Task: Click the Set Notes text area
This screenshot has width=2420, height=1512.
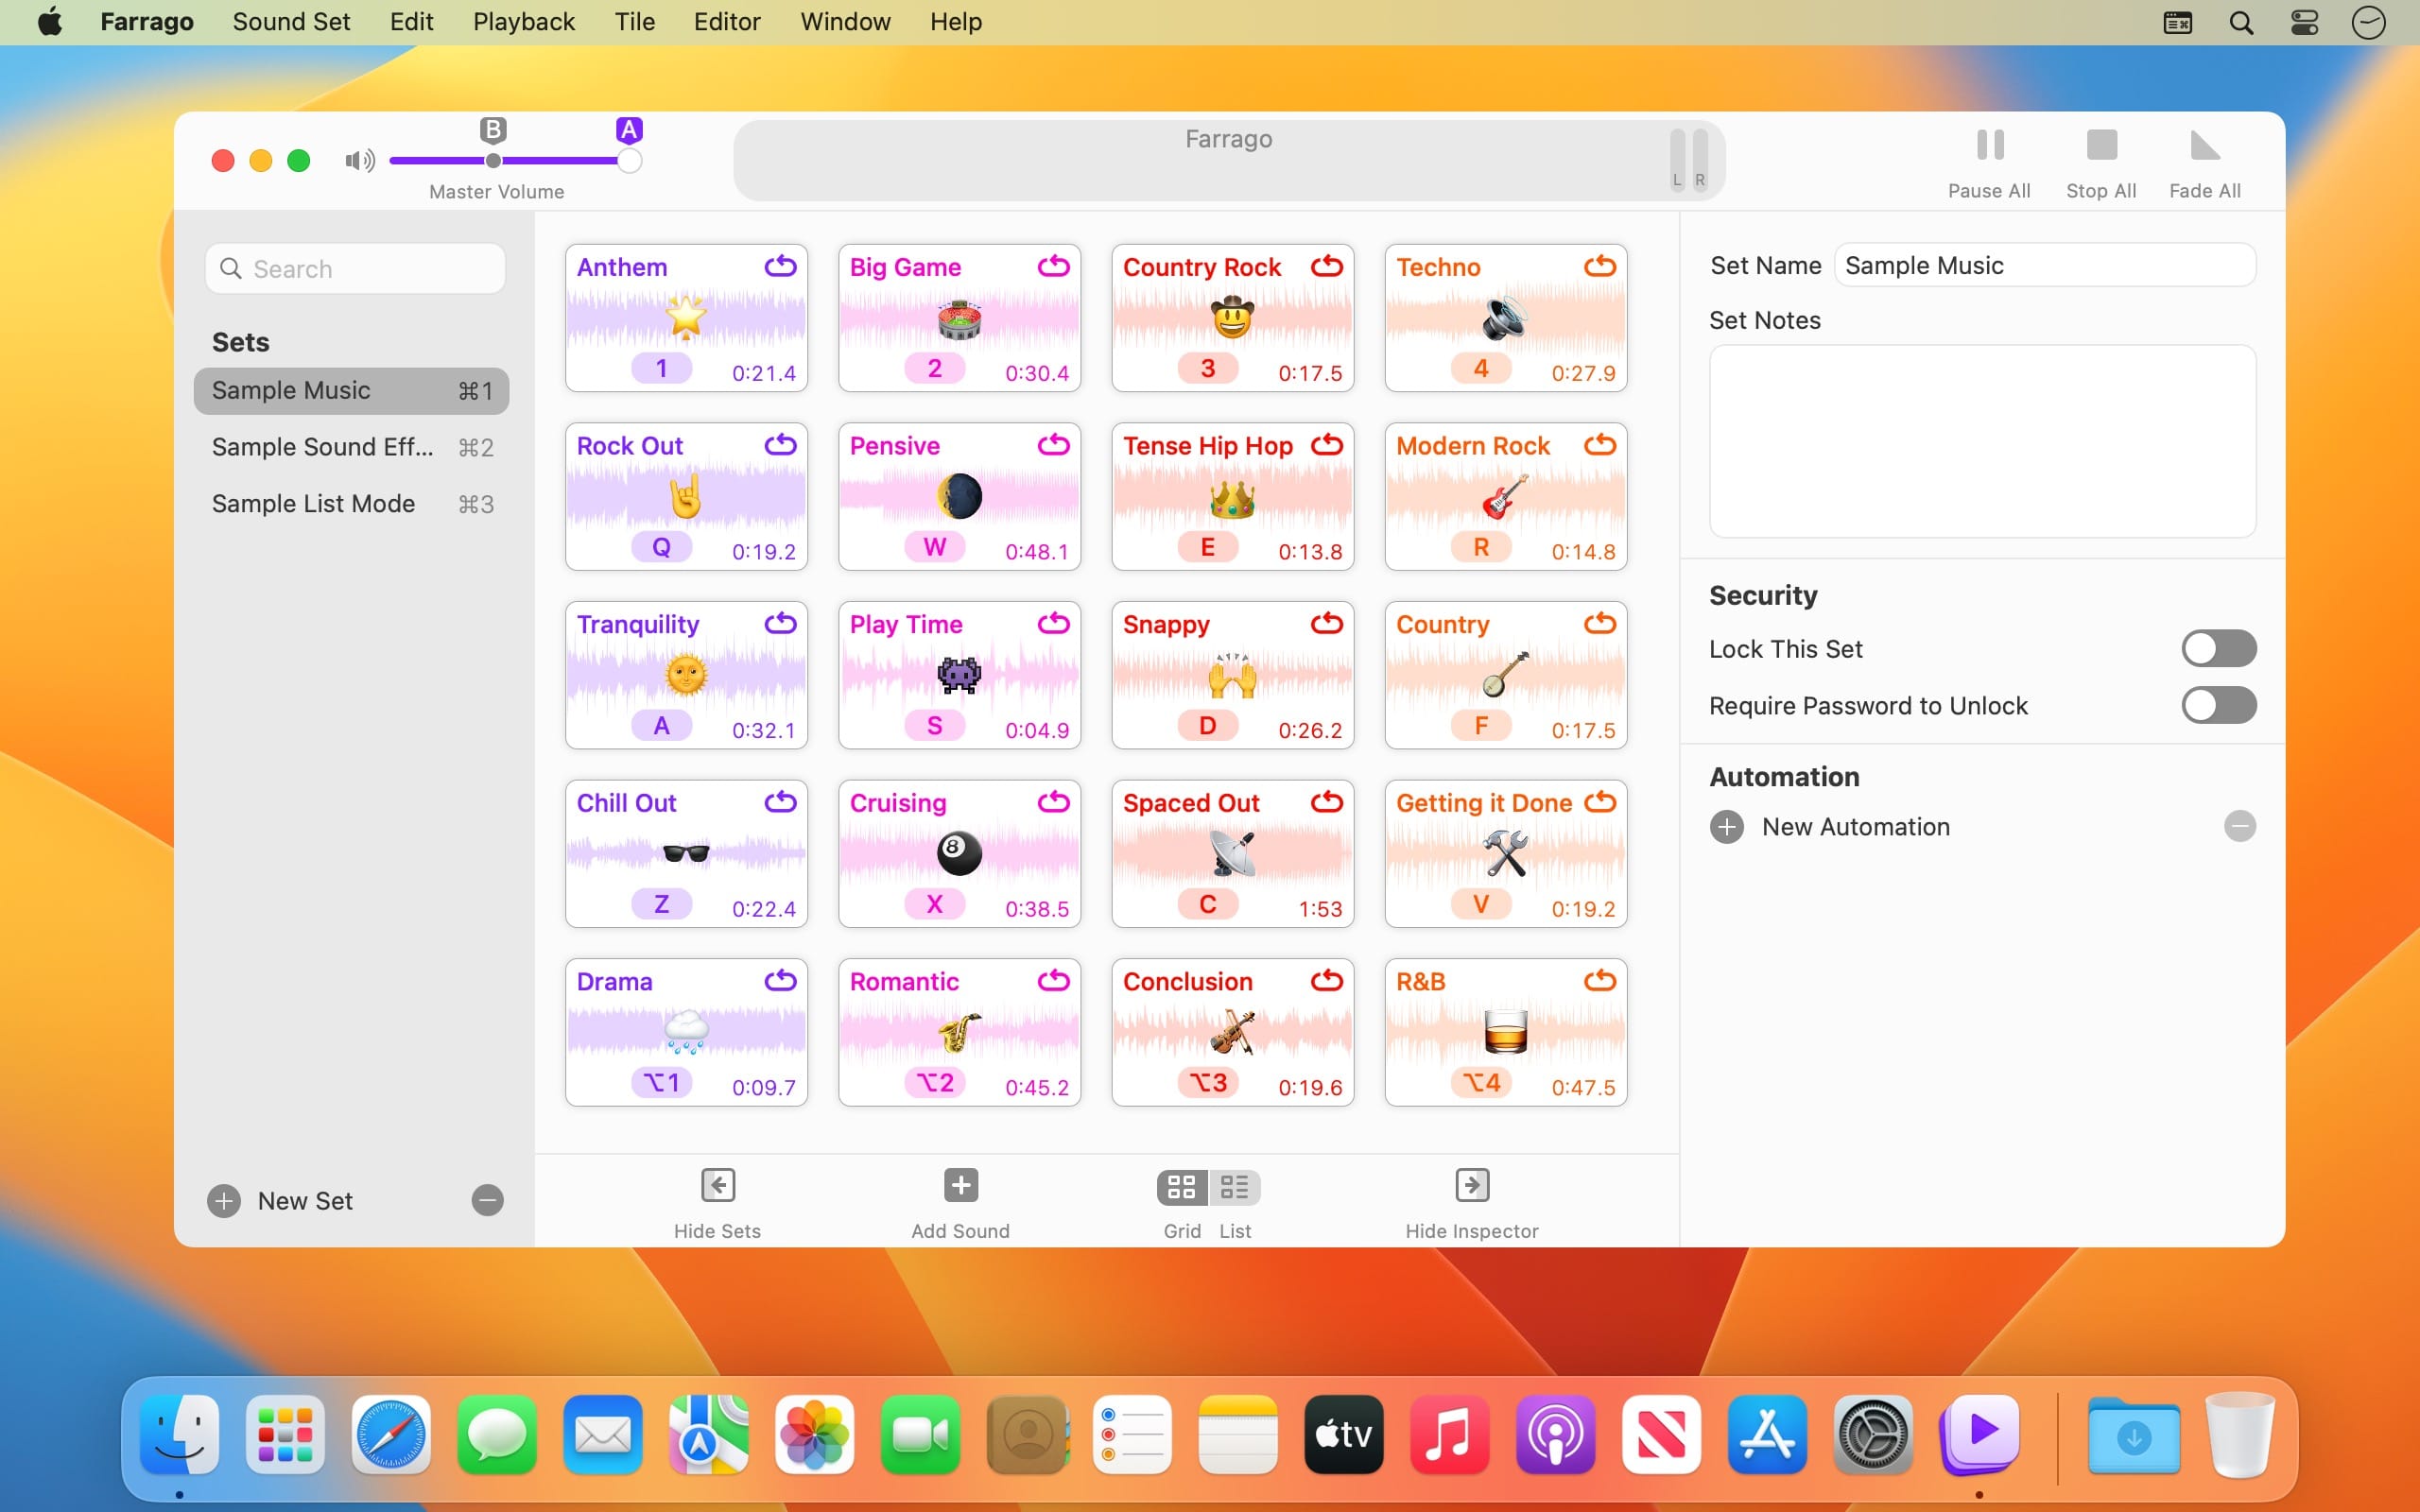Action: click(x=1981, y=441)
